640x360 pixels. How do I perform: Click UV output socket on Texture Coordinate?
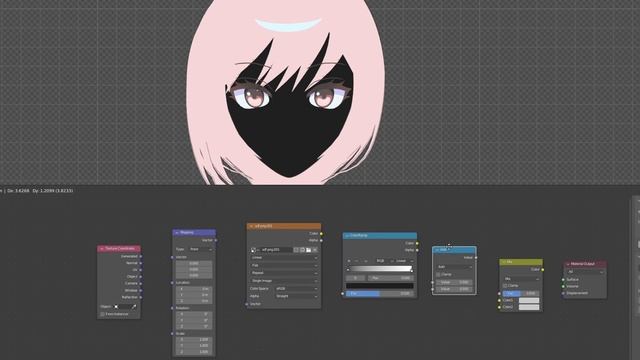[x=141, y=270]
